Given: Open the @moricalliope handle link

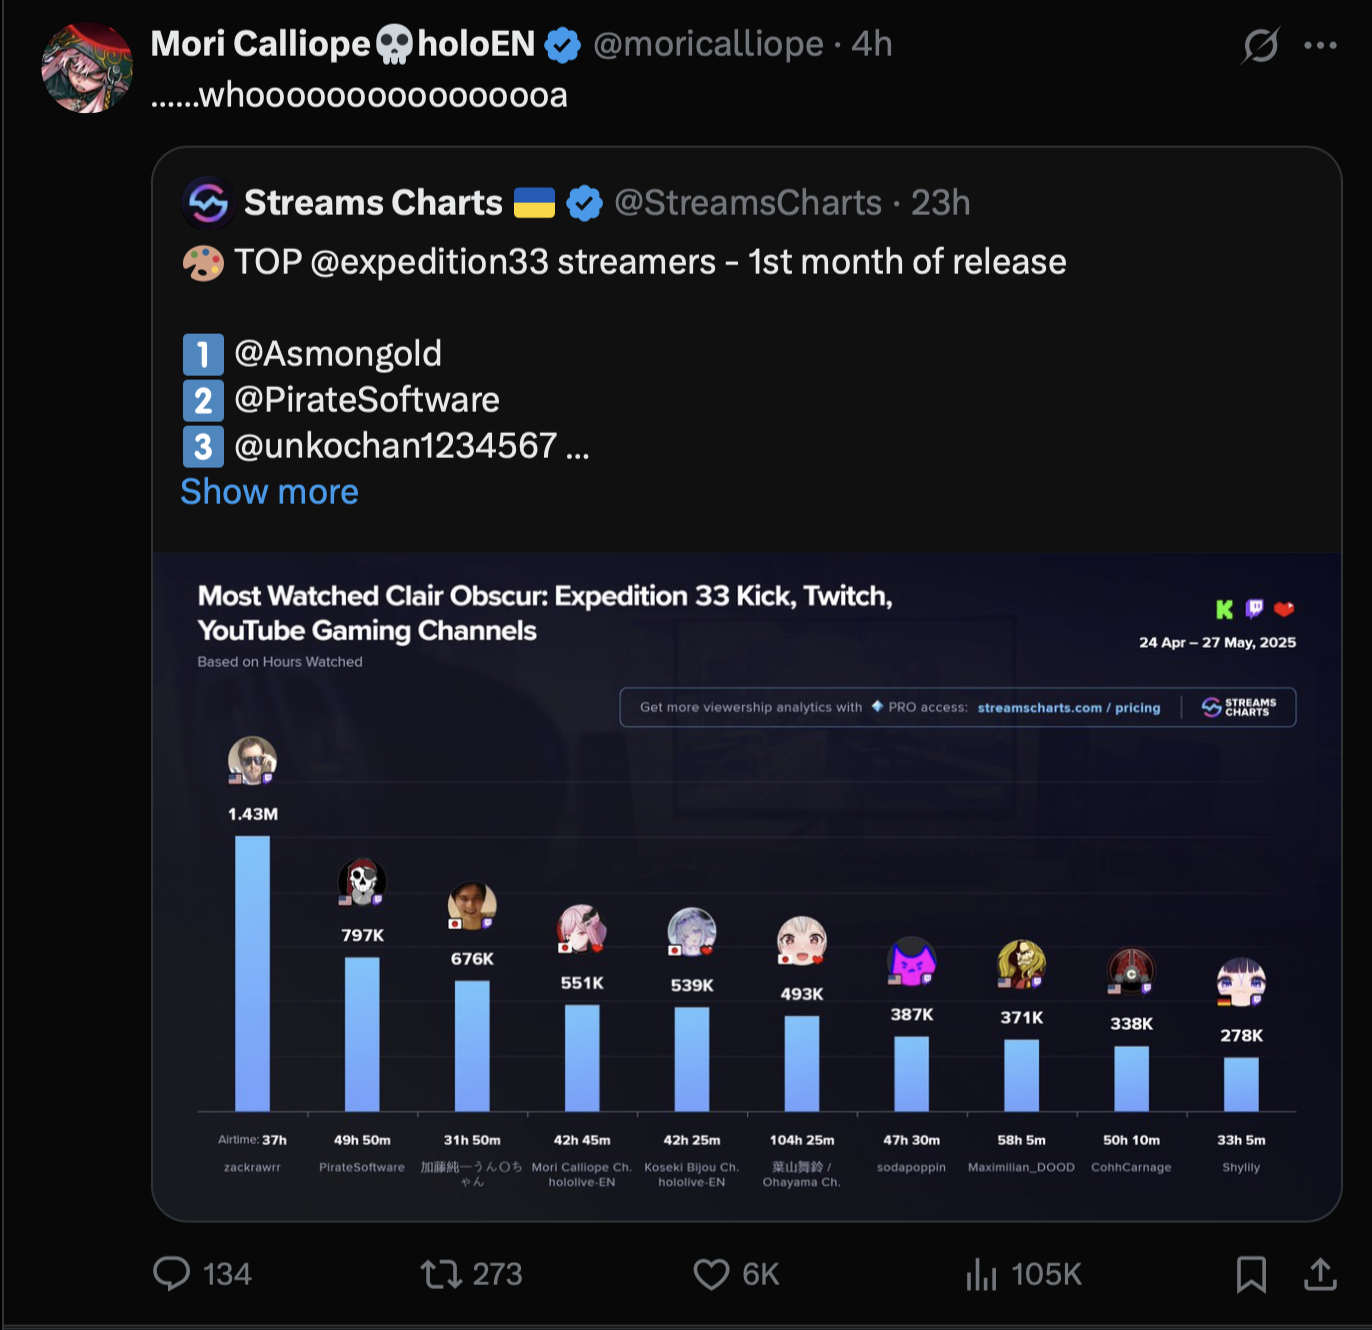Looking at the screenshot, I should point(708,44).
